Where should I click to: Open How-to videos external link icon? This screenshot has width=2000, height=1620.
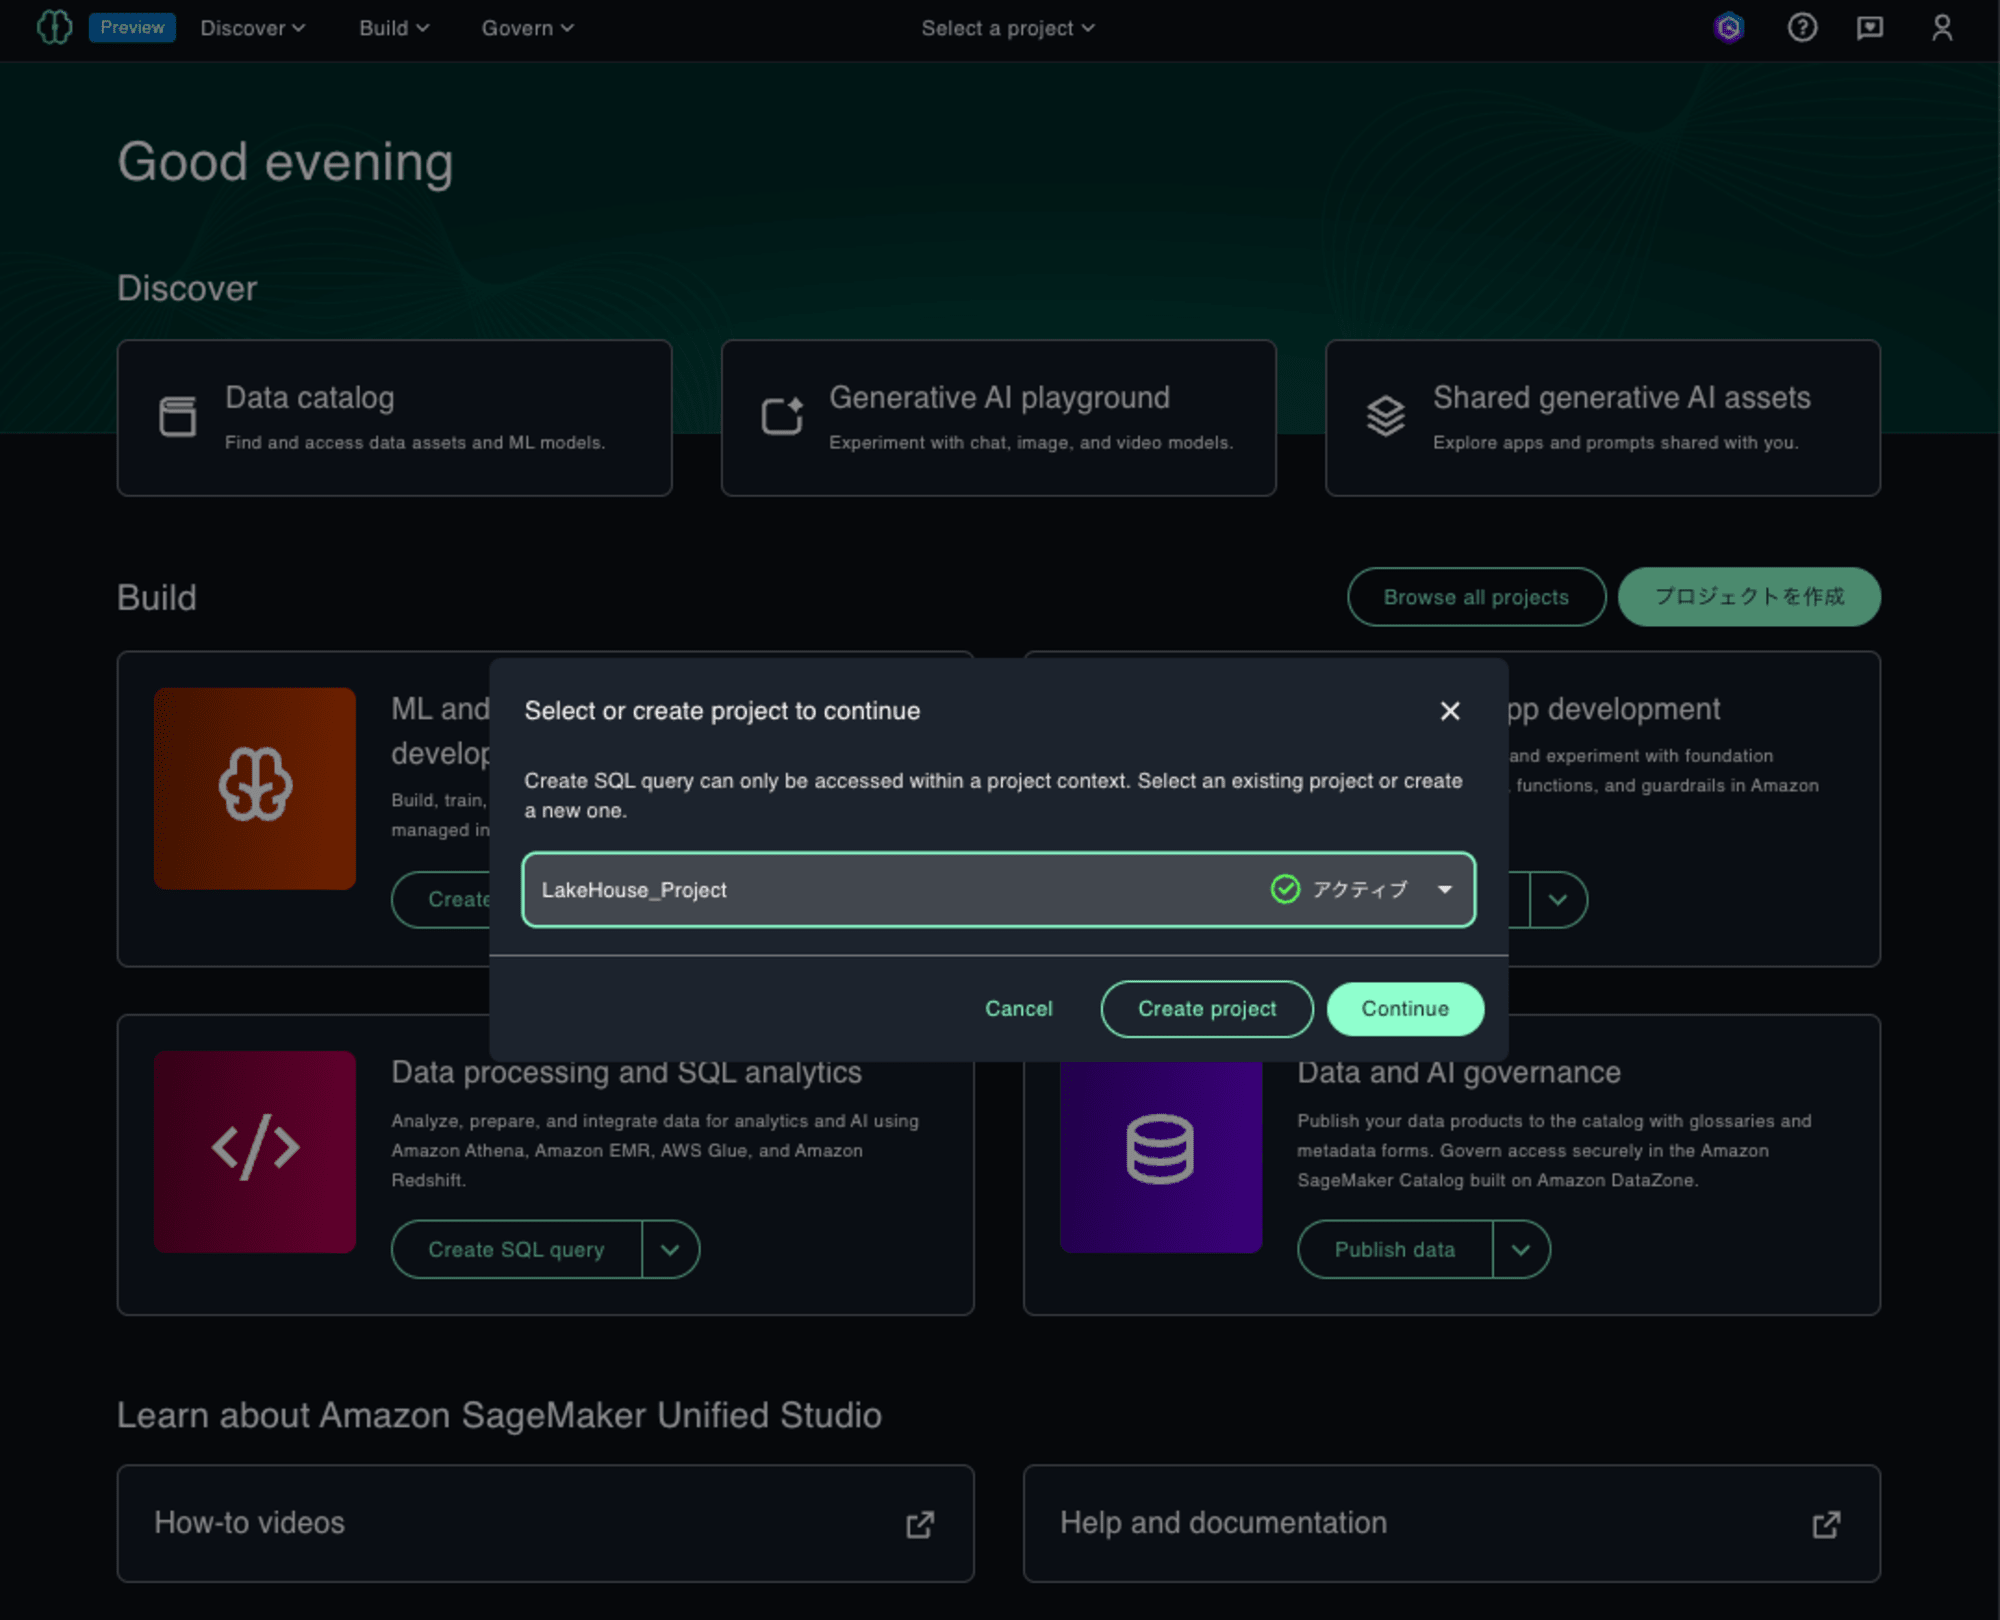920,1524
